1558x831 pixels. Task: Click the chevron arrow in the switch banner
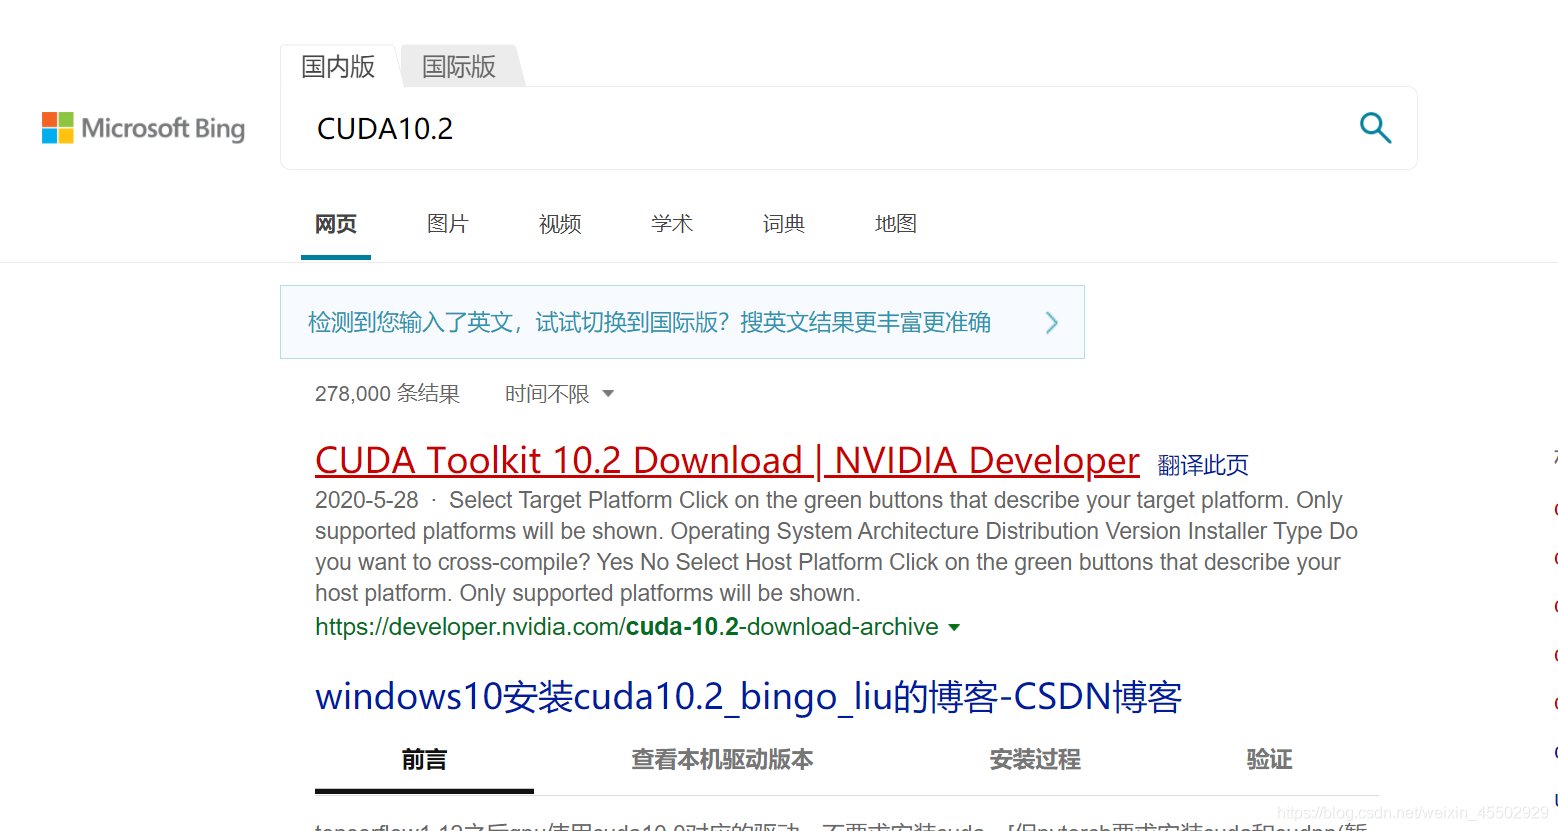[x=1052, y=322]
